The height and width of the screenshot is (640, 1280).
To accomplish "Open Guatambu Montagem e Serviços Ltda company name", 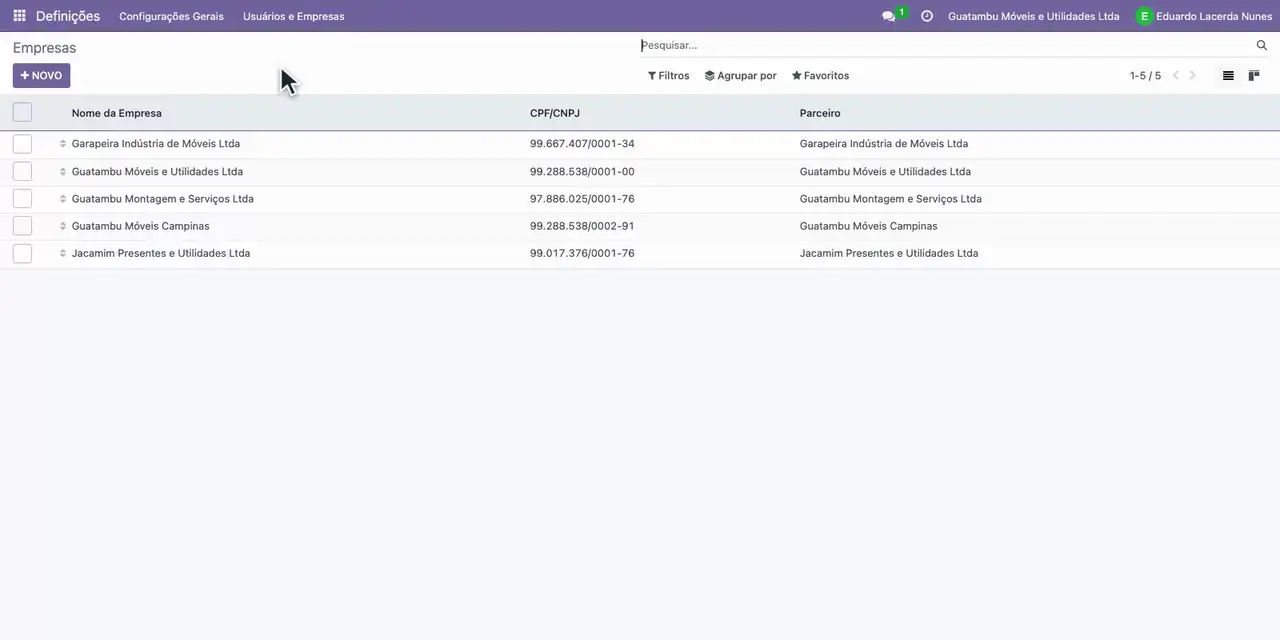I will (x=163, y=199).
